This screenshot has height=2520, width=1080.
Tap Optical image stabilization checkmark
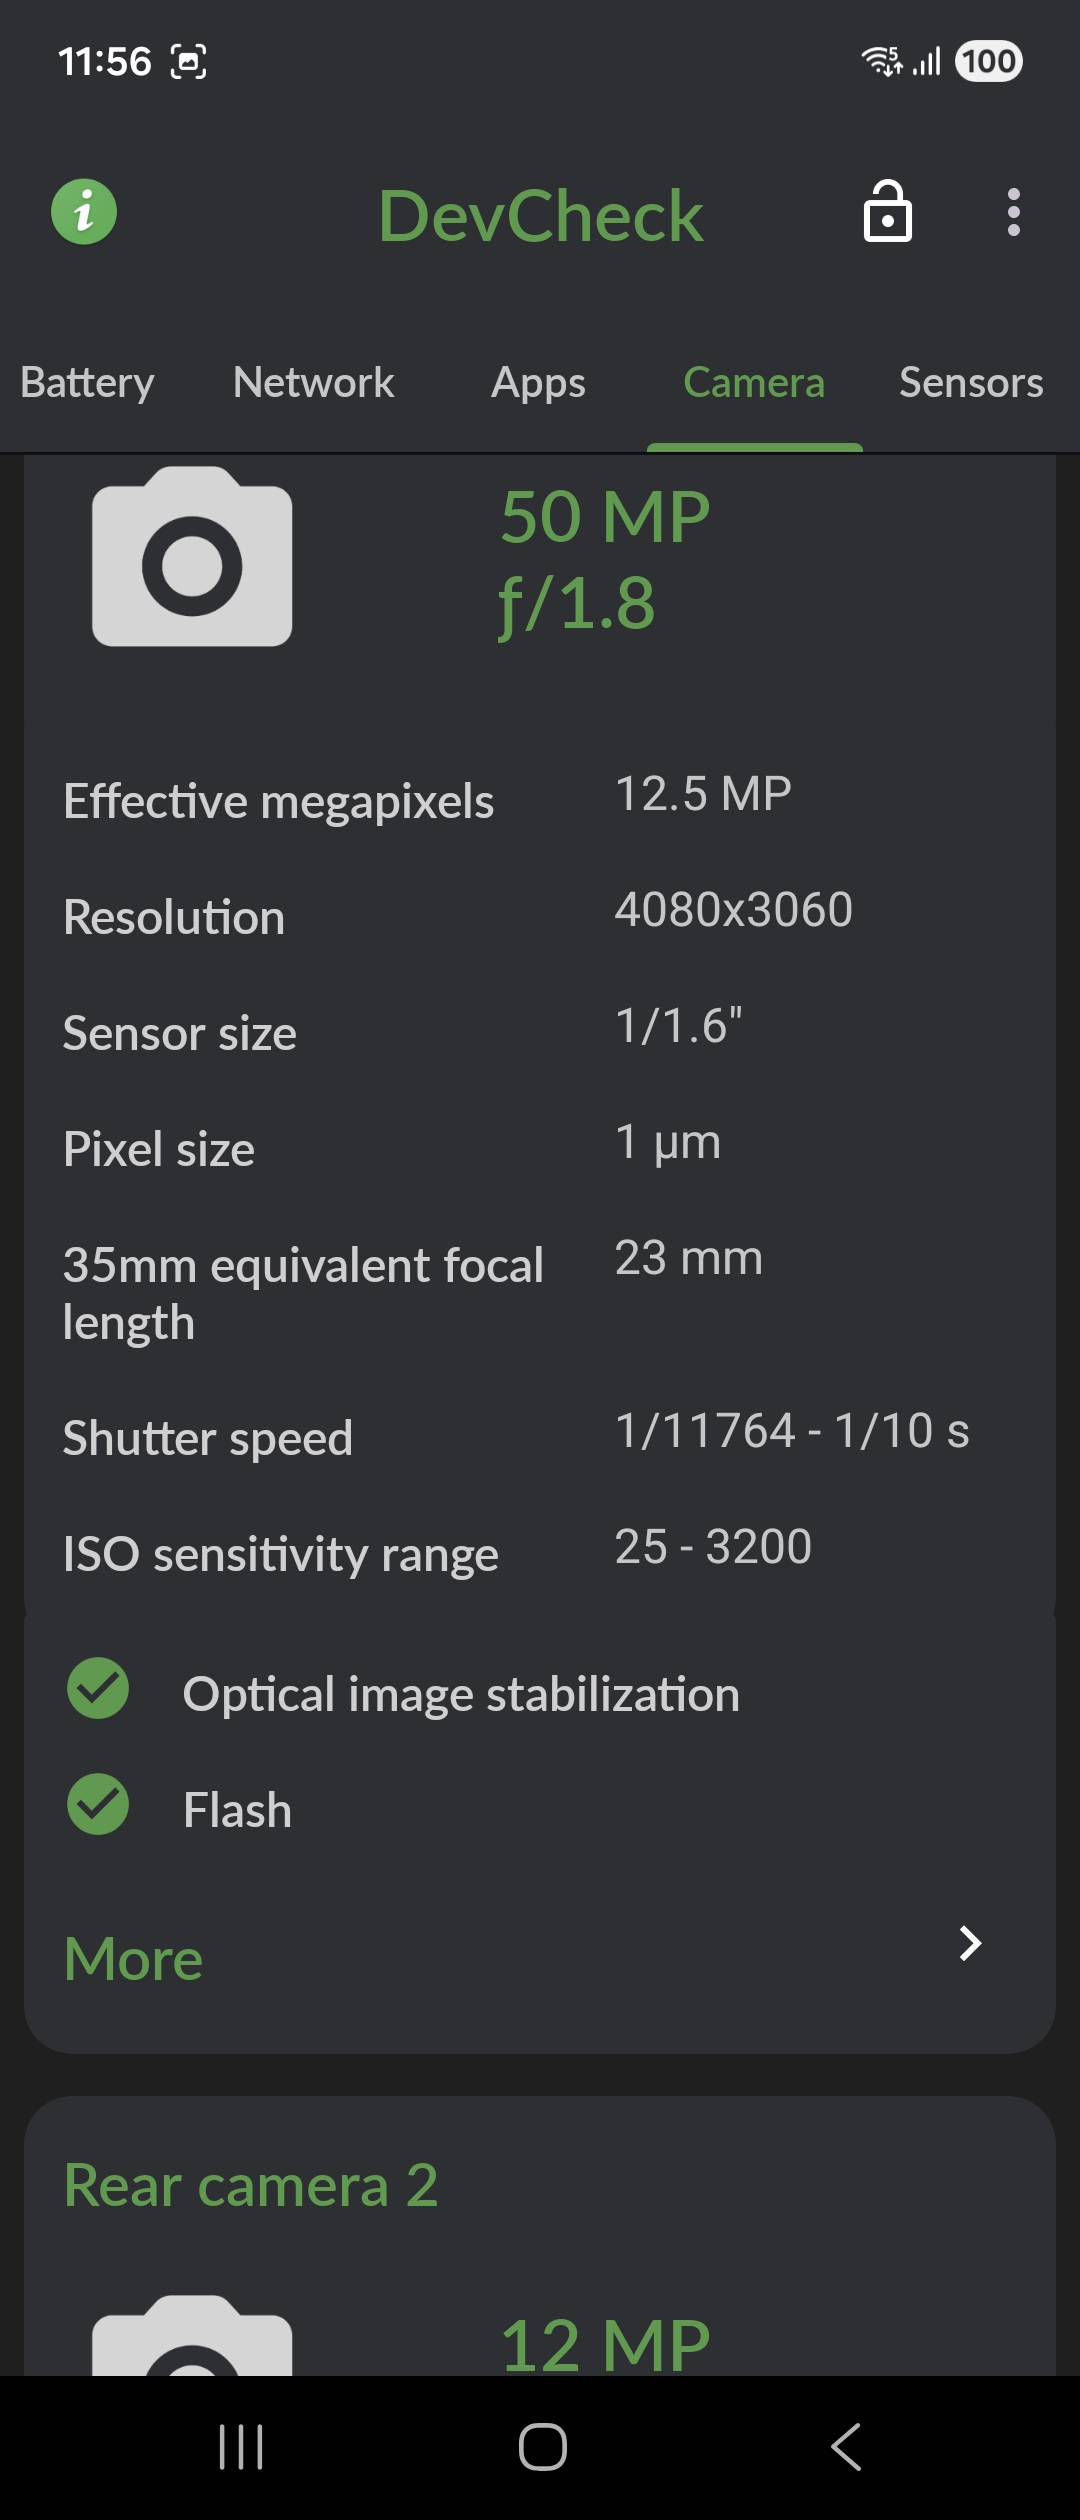(x=98, y=1689)
